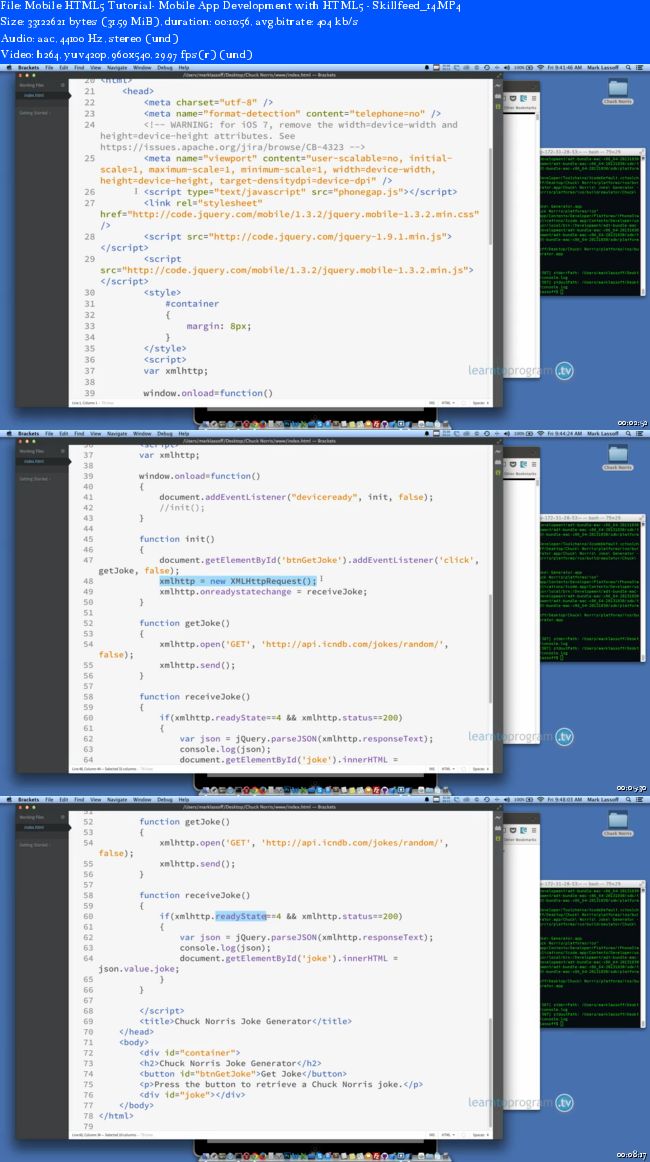
Task: Open Debug menu in the 9:48:03 AM frame
Action: pyautogui.click(x=165, y=800)
